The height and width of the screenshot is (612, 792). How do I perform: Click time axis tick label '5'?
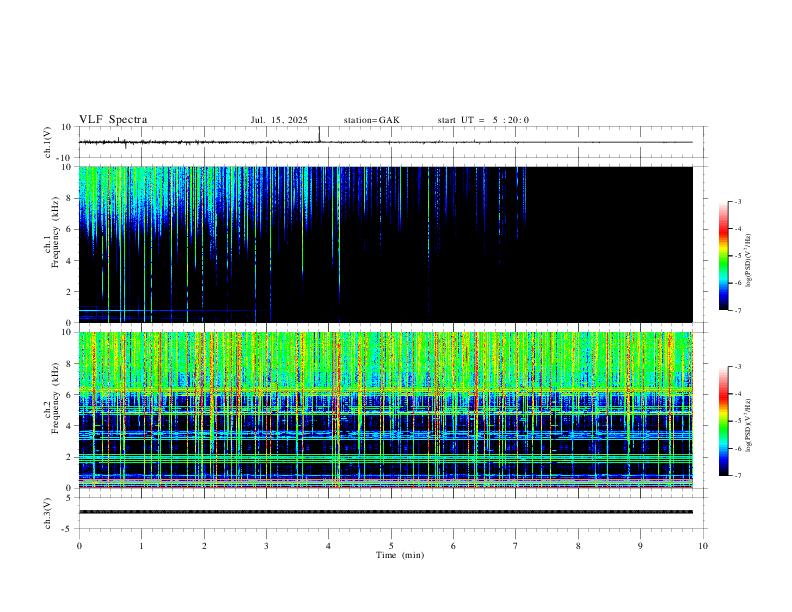(391, 546)
